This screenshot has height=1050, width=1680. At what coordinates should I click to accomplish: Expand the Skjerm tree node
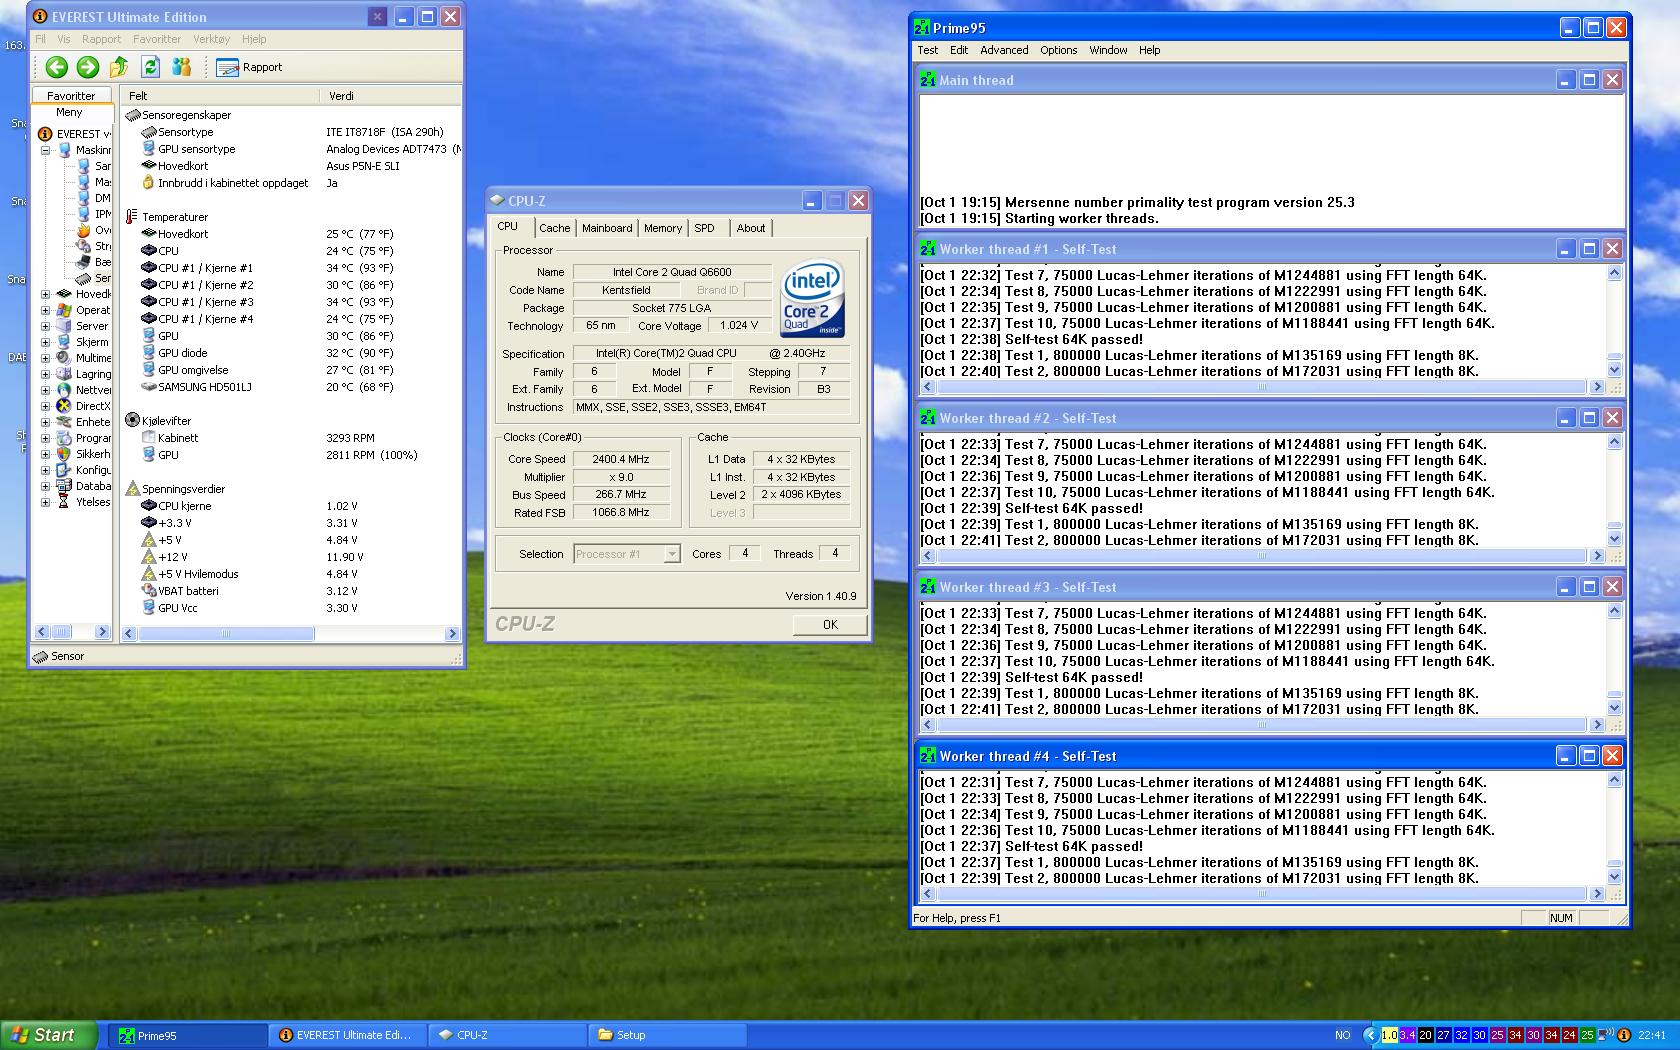45,342
